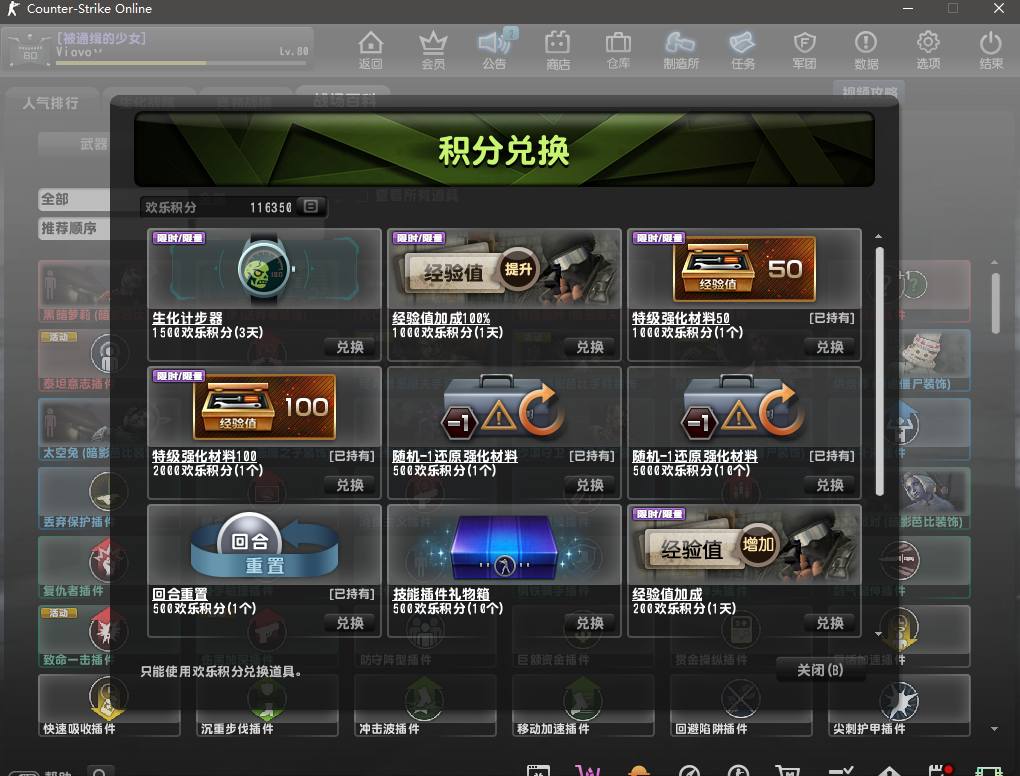Exchange 特级强化材料100 with its 兑换 button
Image resolution: width=1020 pixels, height=776 pixels.
[350, 485]
